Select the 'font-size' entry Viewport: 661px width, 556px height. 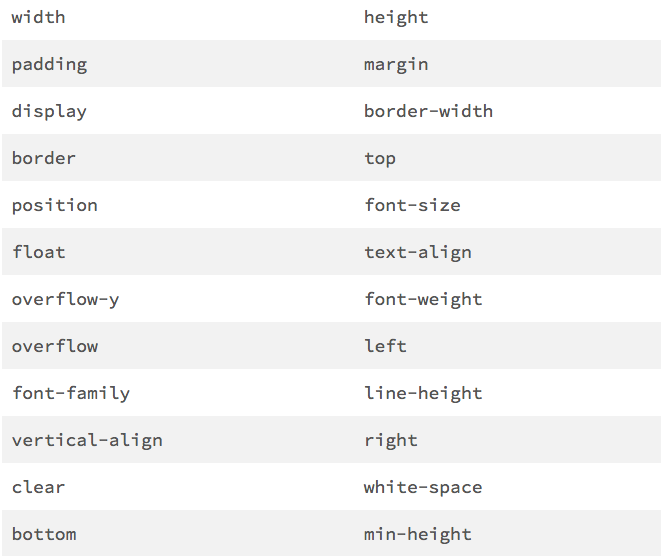click(412, 205)
